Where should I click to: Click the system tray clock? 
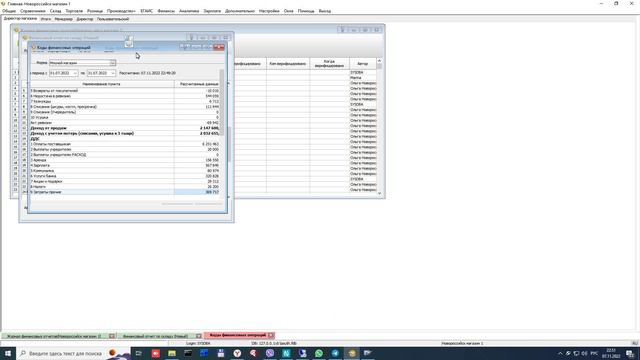(611, 353)
